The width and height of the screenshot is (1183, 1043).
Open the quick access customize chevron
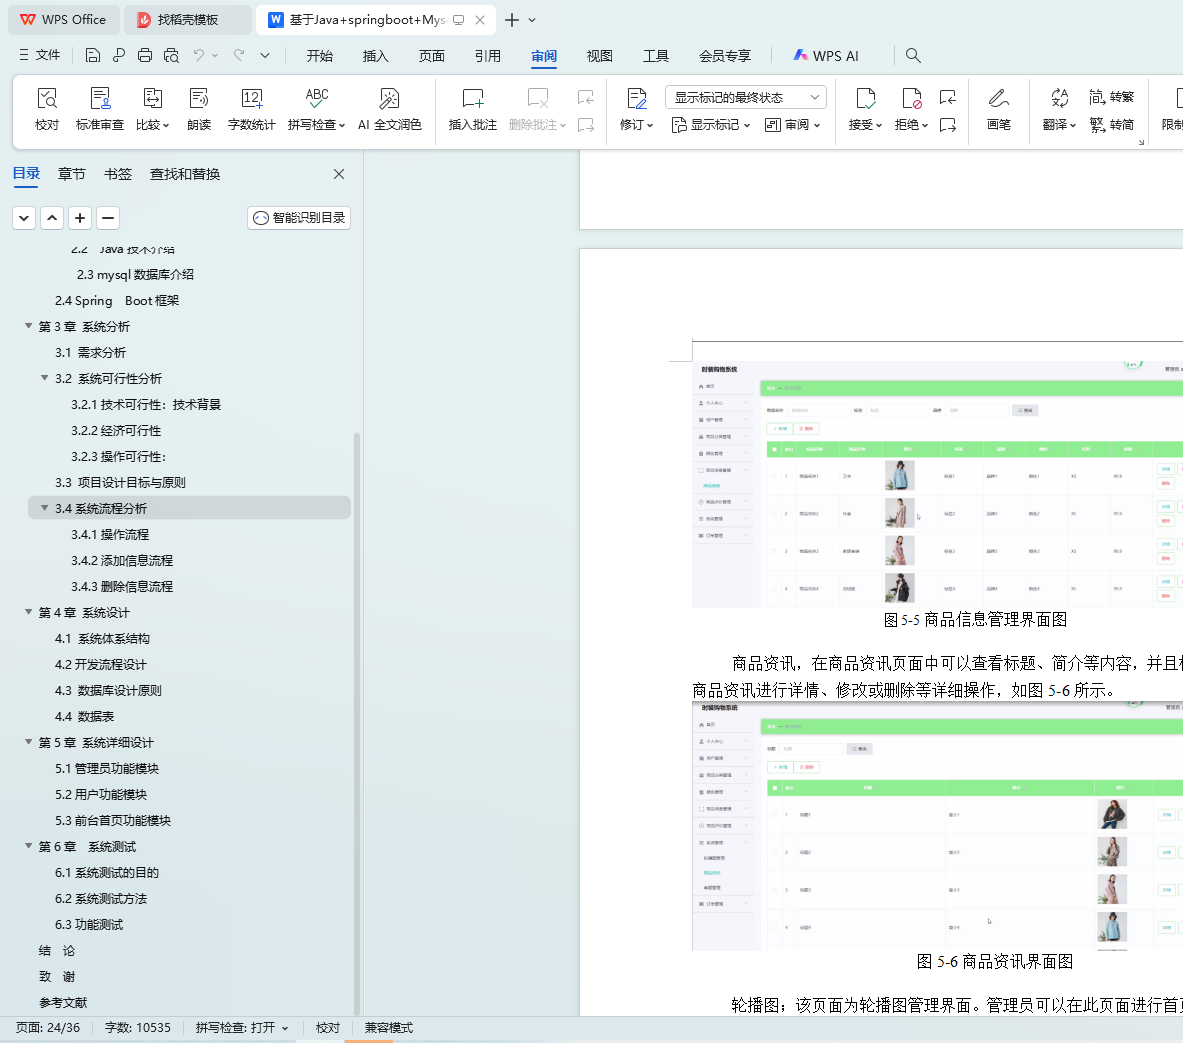265,55
